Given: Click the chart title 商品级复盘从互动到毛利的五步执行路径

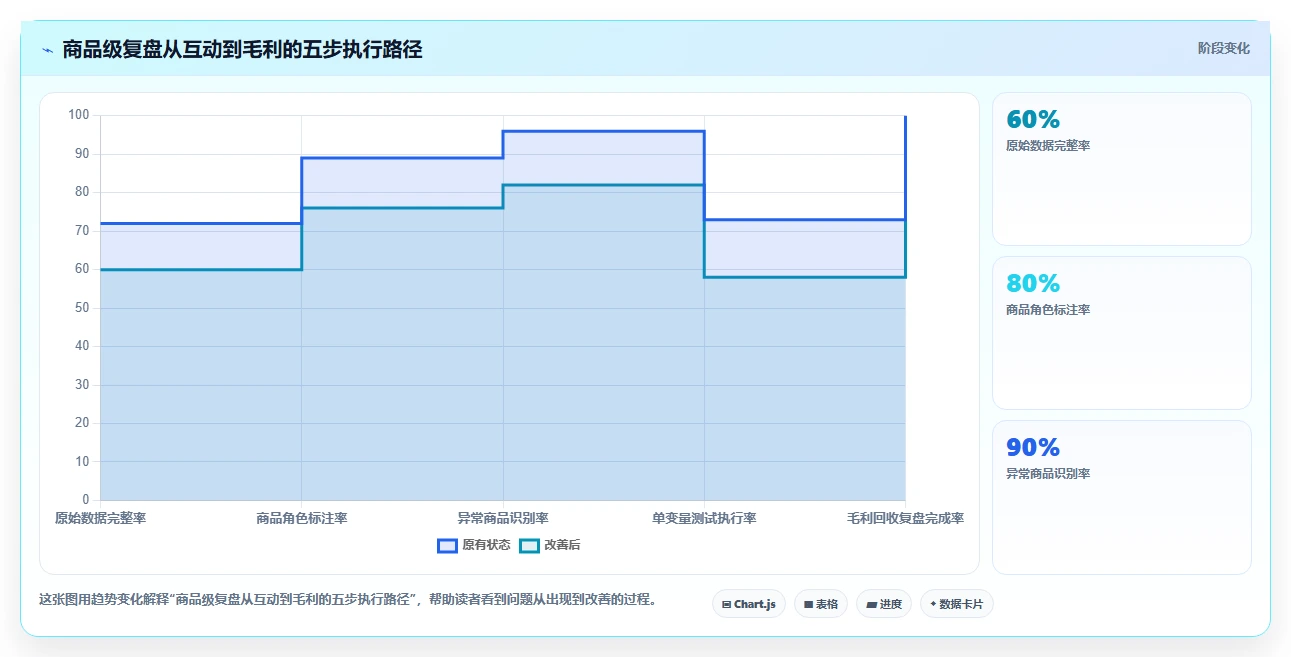Looking at the screenshot, I should (242, 49).
